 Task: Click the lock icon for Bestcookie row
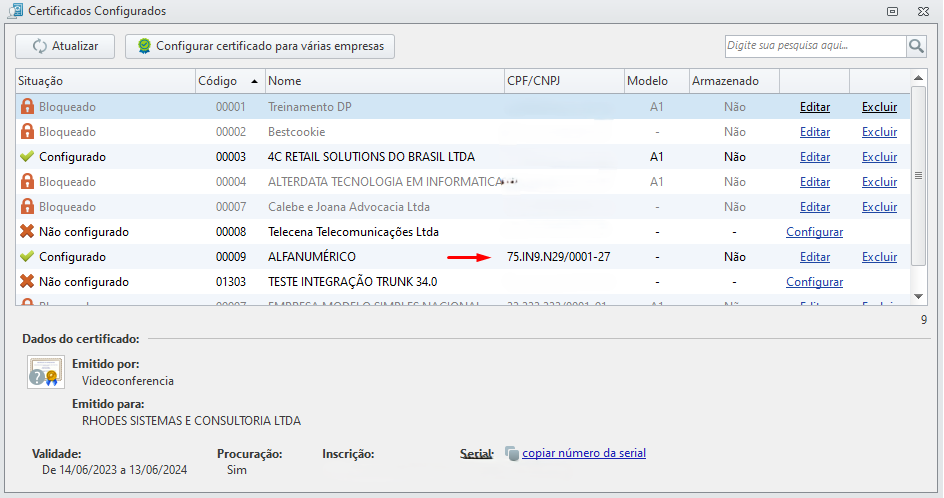point(27,131)
